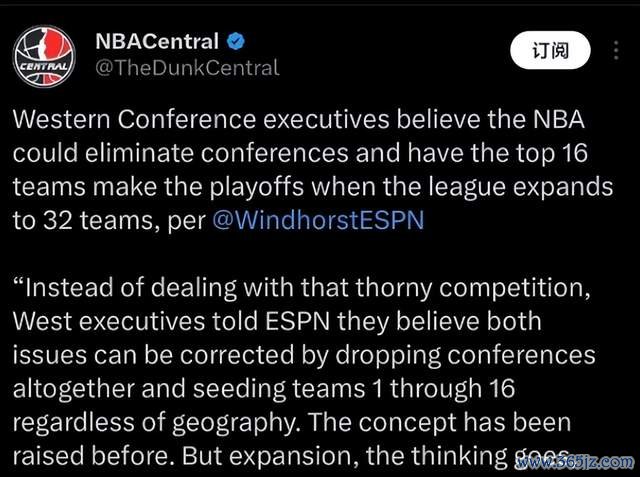640x477 pixels.
Task: Select the @TheDunkCentral handle
Action: 187,68
